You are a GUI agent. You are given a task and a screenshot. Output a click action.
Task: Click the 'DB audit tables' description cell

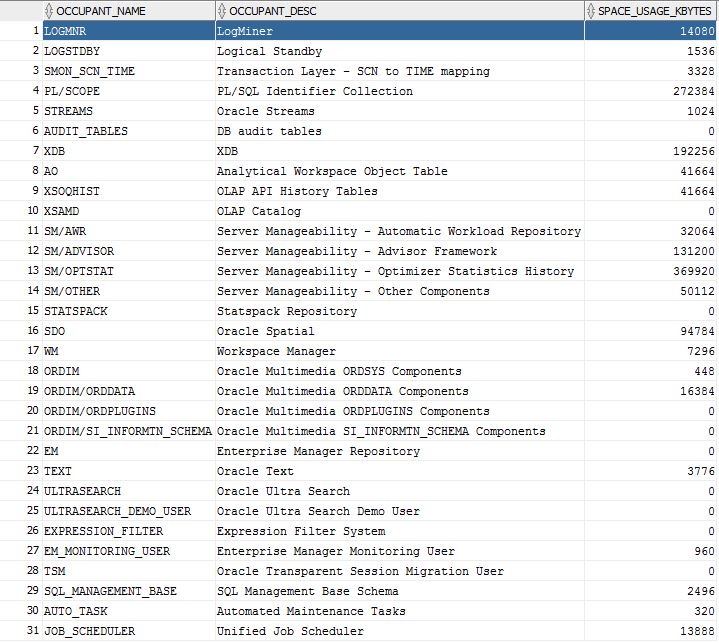point(400,131)
